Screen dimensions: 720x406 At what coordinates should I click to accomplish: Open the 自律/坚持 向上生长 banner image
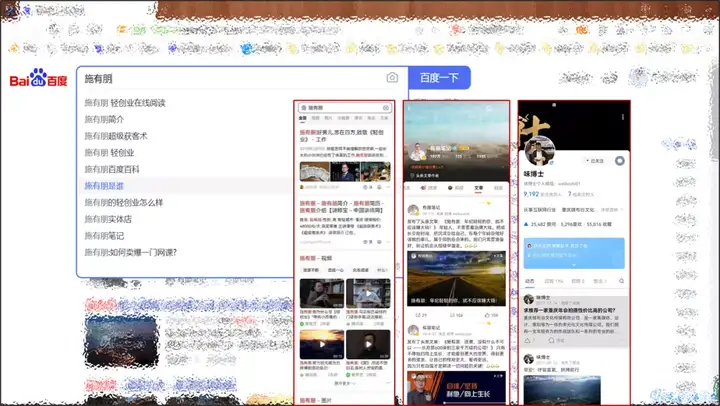click(456, 388)
